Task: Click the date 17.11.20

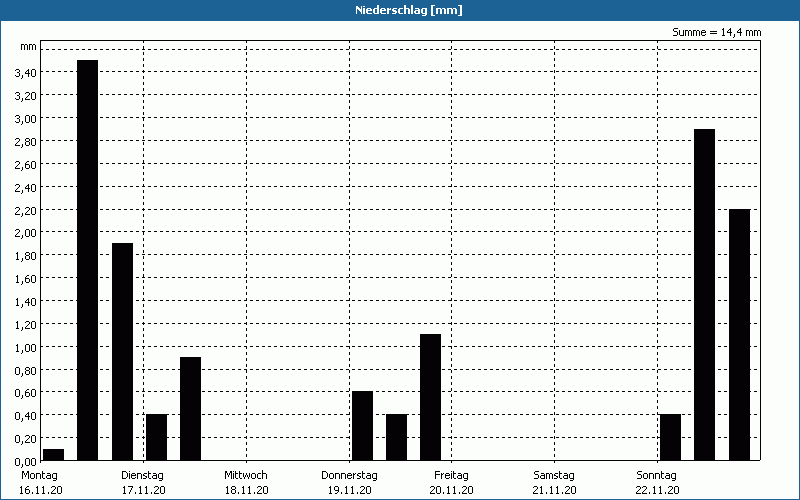Action: point(143,490)
